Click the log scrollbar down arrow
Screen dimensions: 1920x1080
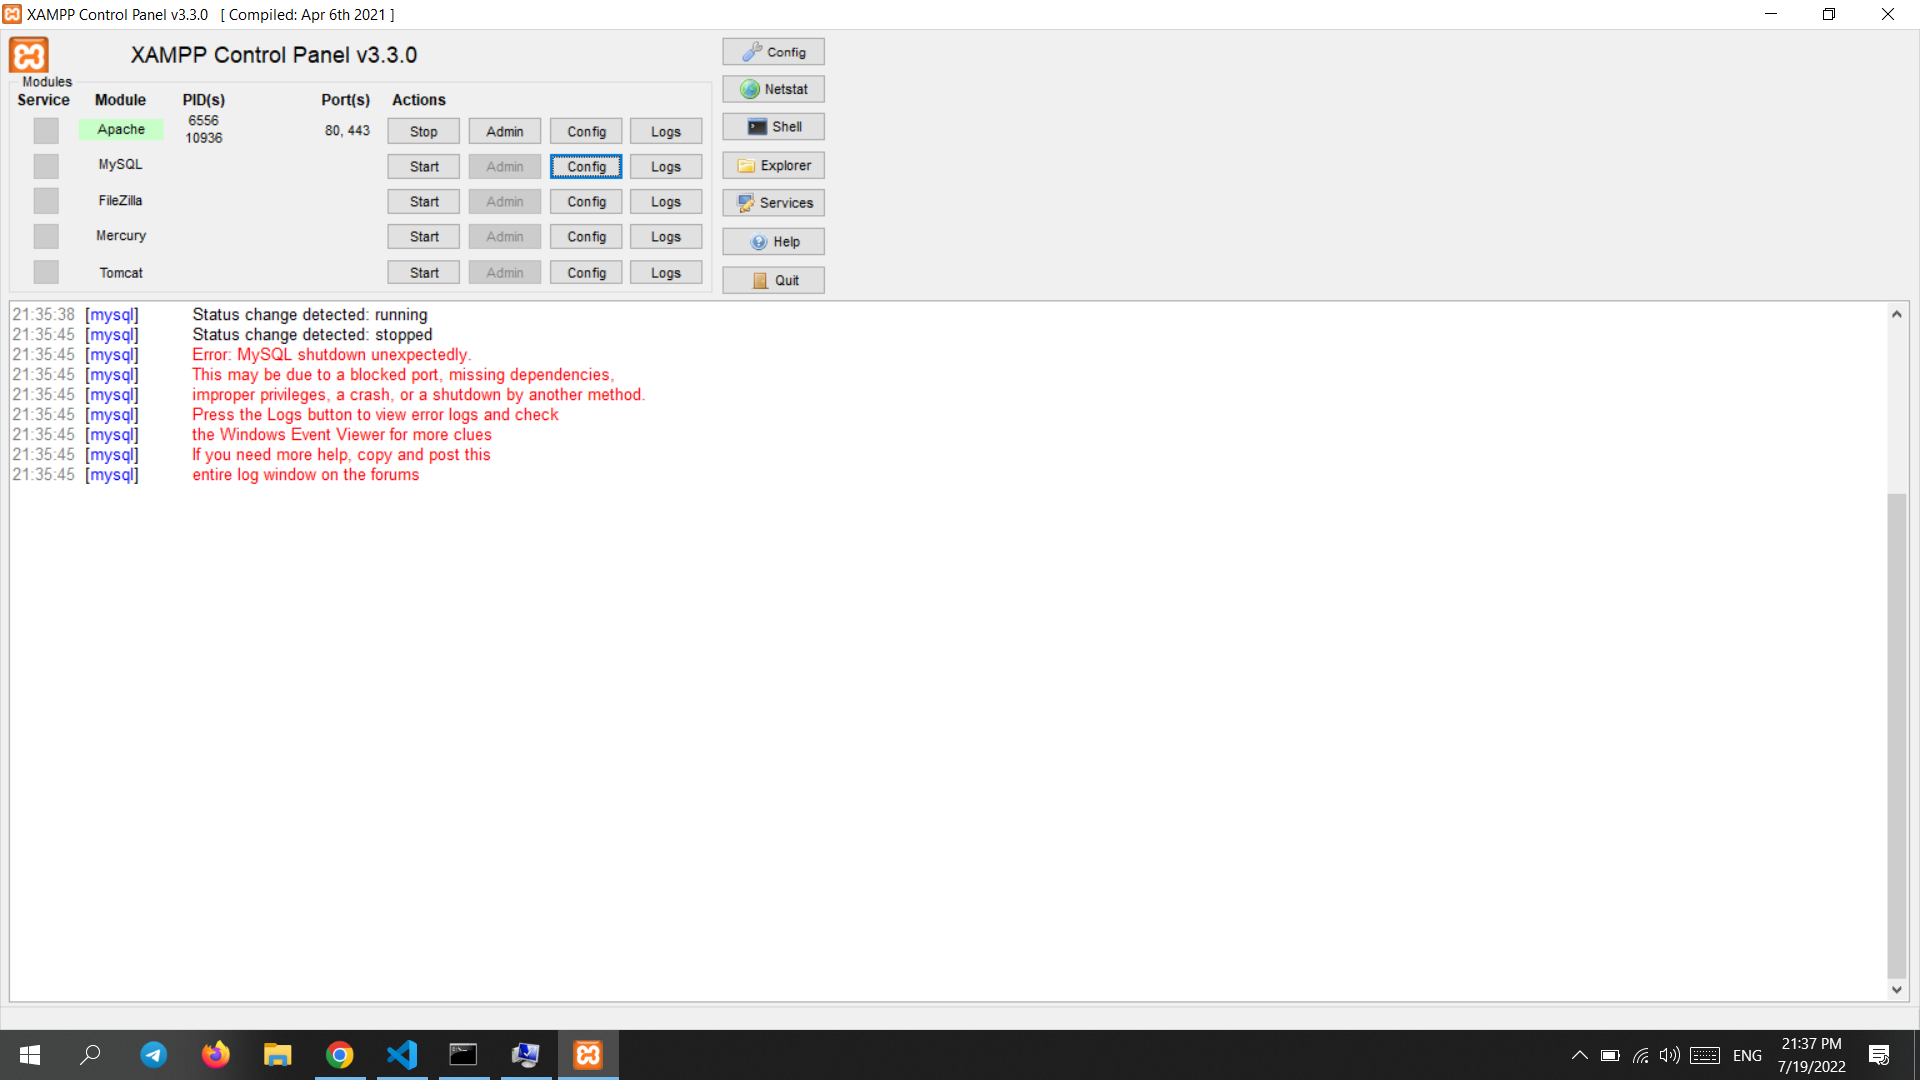tap(1896, 990)
